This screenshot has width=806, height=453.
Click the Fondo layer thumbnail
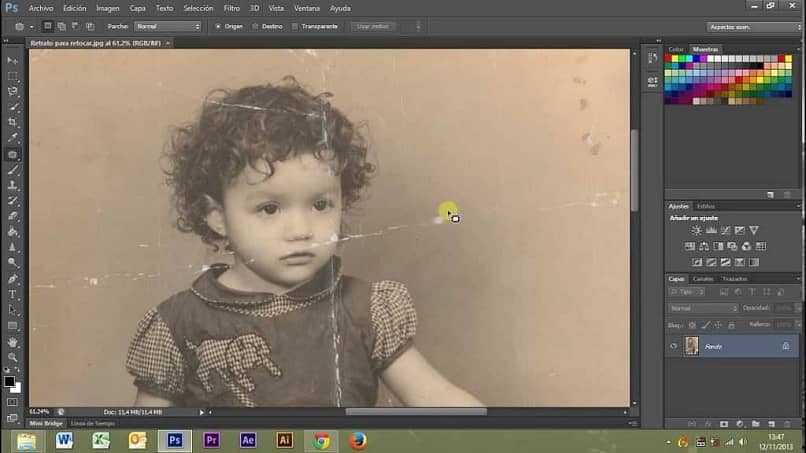tap(691, 346)
